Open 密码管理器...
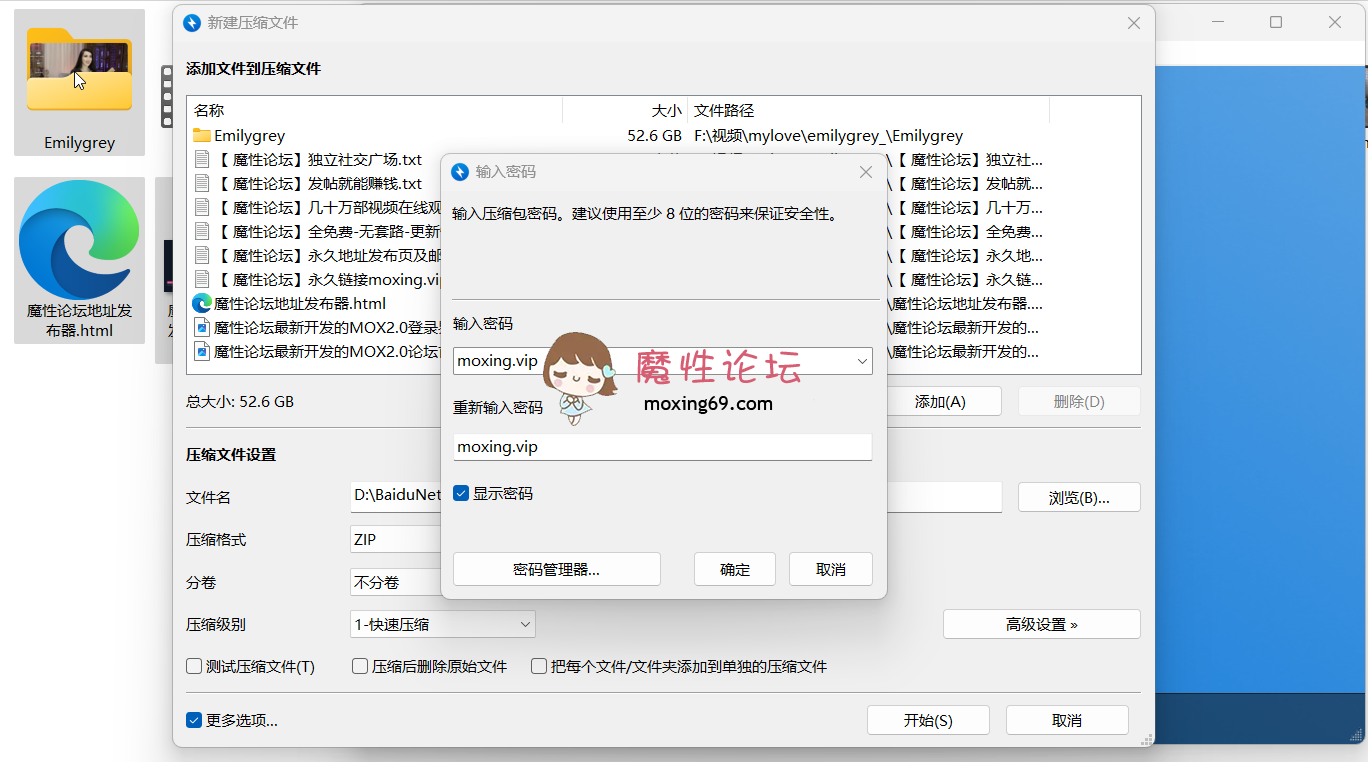The image size is (1368, 762). (x=556, y=569)
